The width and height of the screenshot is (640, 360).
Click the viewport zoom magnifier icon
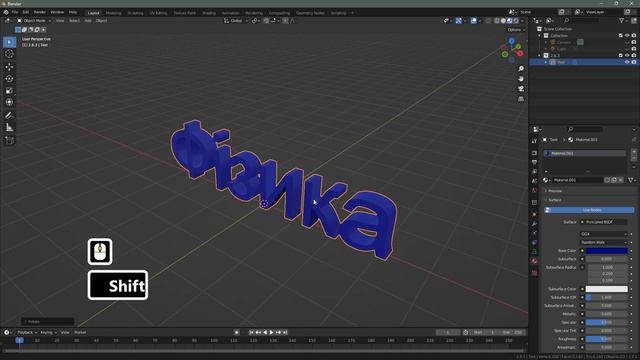pos(521,69)
